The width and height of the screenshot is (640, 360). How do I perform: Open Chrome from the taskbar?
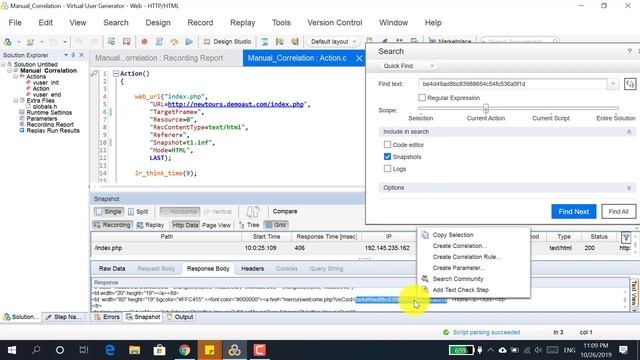[x=184, y=350]
